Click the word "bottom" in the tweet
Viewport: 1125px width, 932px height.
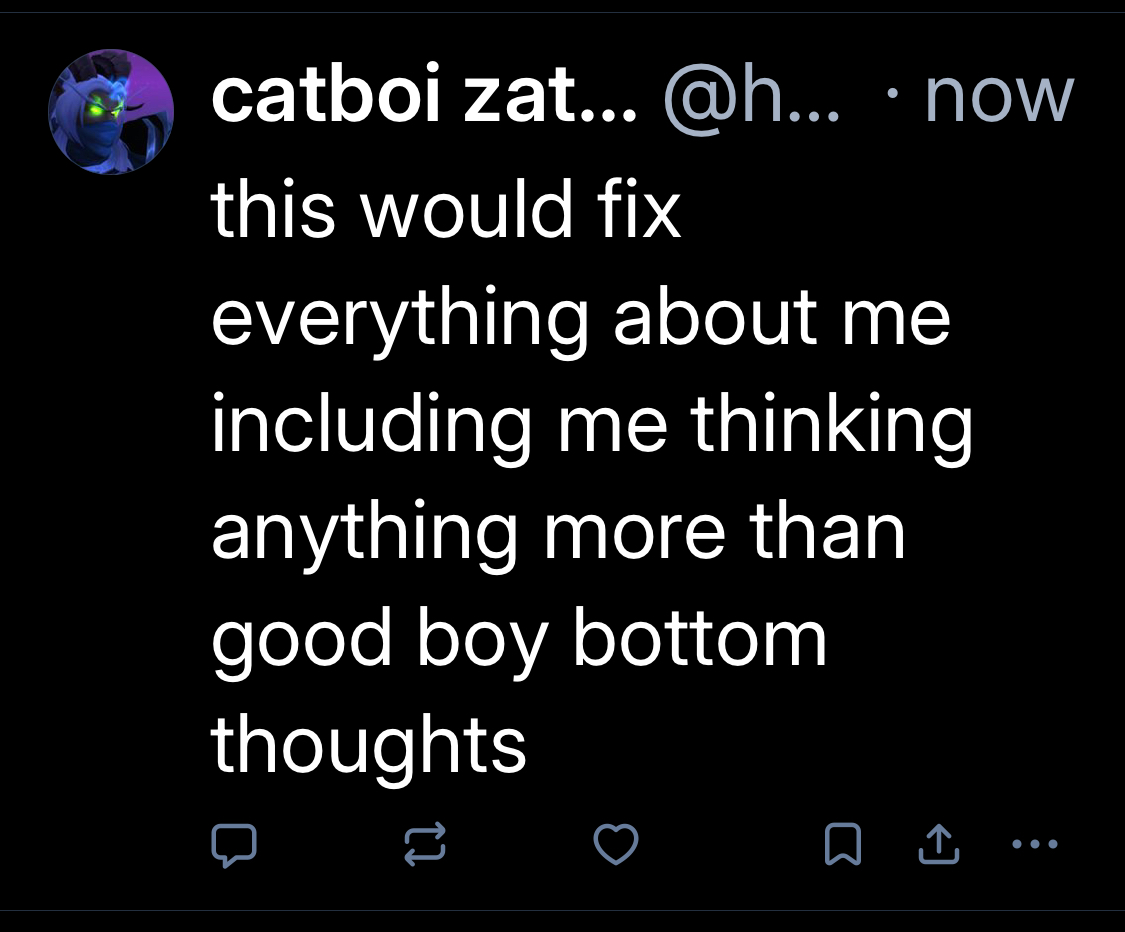click(x=699, y=638)
